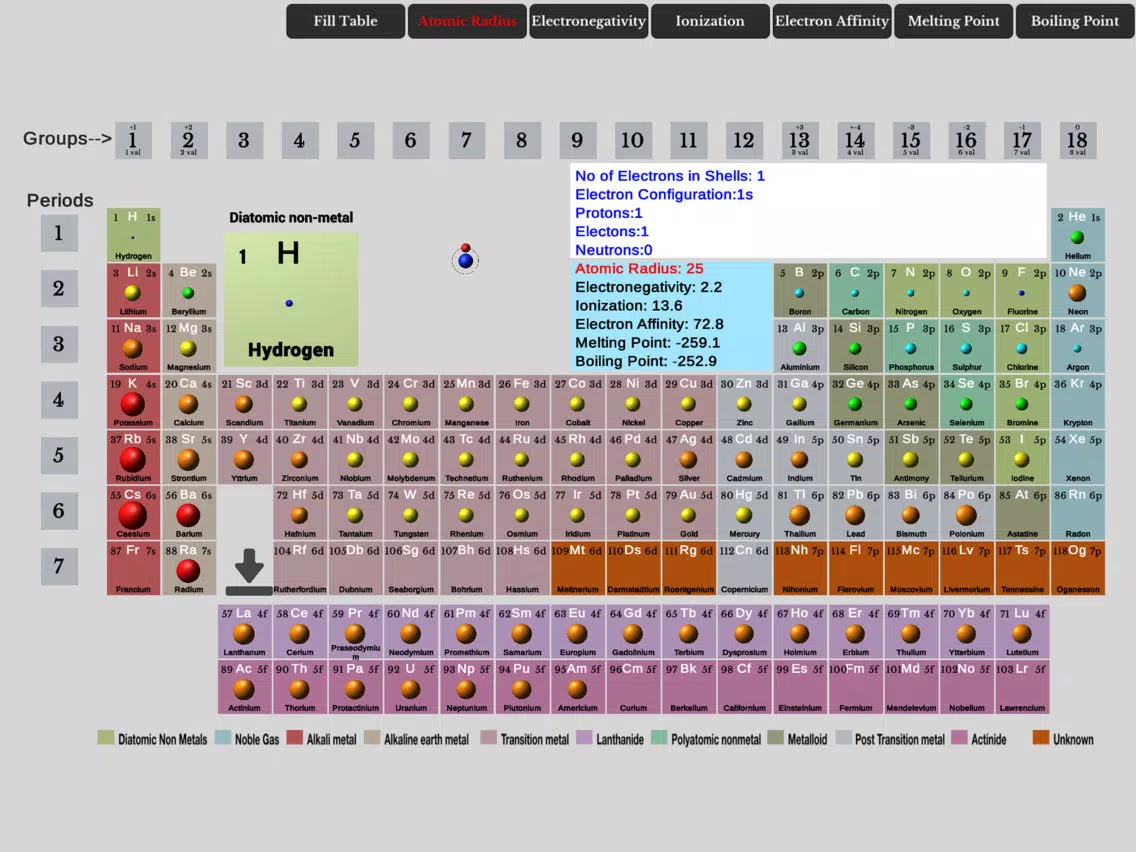Click the Electronegativity: 2.2 value

(x=648, y=287)
